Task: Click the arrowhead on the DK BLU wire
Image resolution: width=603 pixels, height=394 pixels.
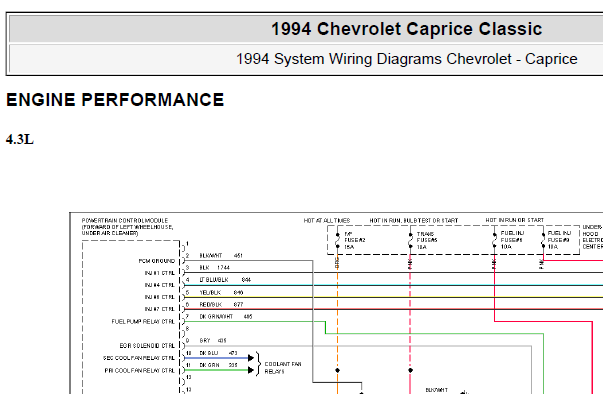Action: pyautogui.click(x=251, y=358)
